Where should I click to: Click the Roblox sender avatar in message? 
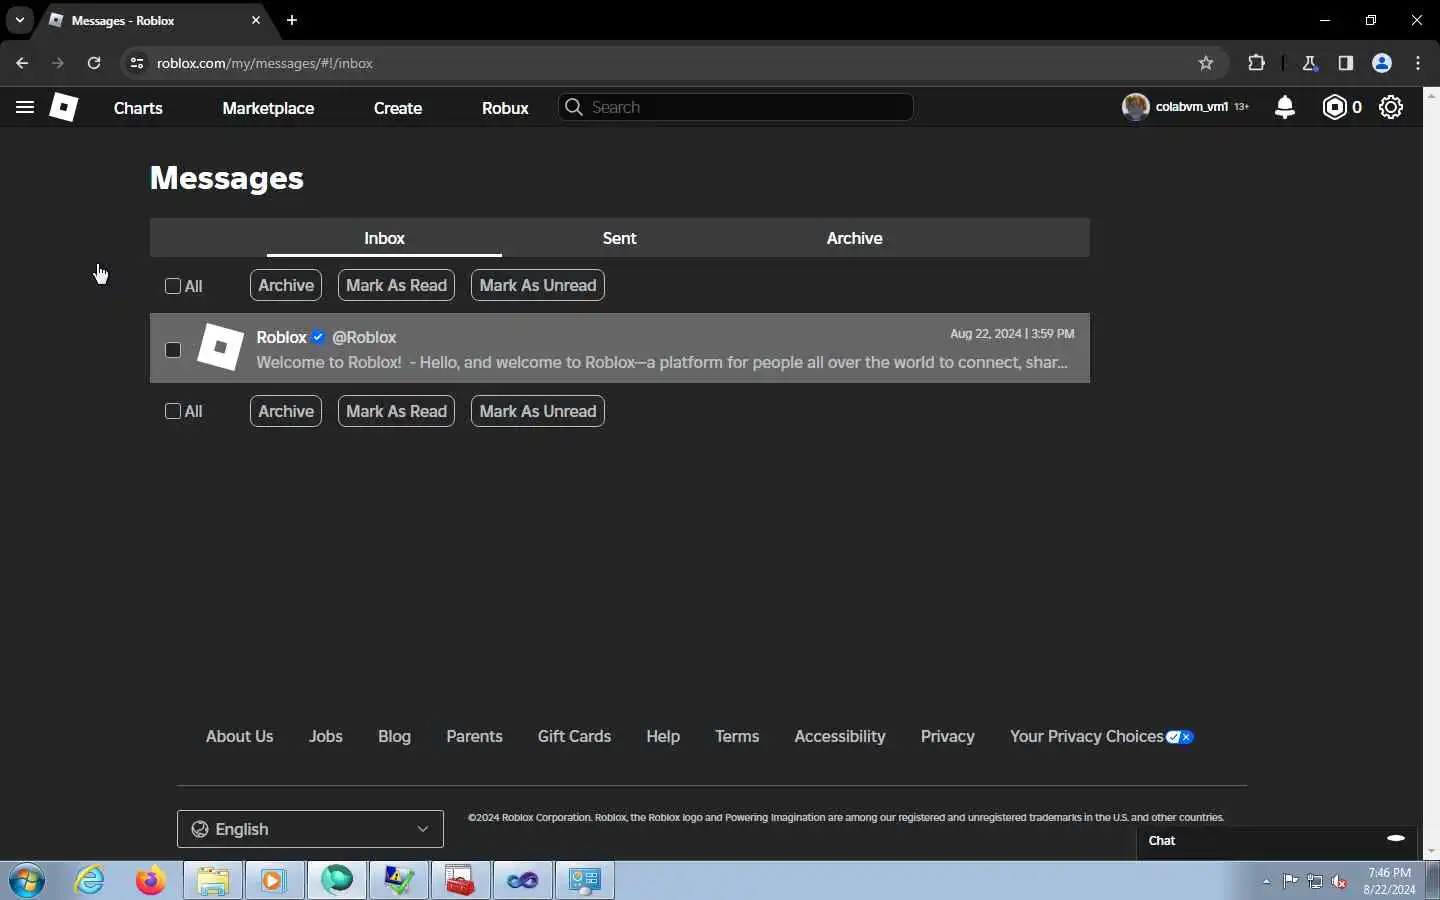pyautogui.click(x=220, y=347)
